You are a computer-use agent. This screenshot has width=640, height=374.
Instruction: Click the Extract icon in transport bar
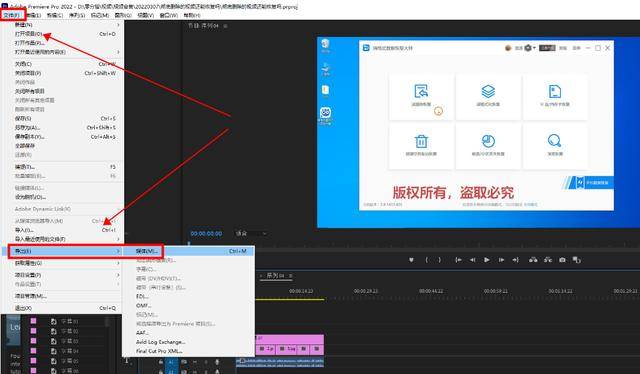[548, 260]
